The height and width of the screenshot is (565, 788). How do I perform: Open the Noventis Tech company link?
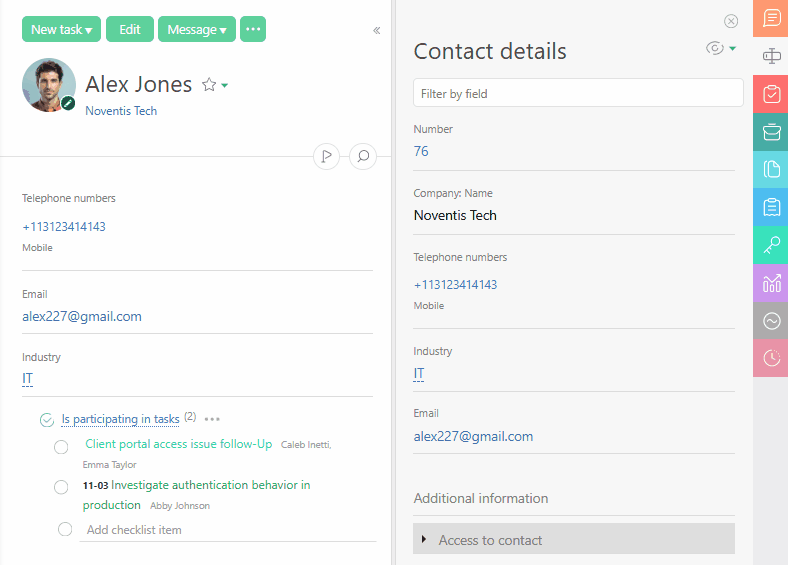121,111
